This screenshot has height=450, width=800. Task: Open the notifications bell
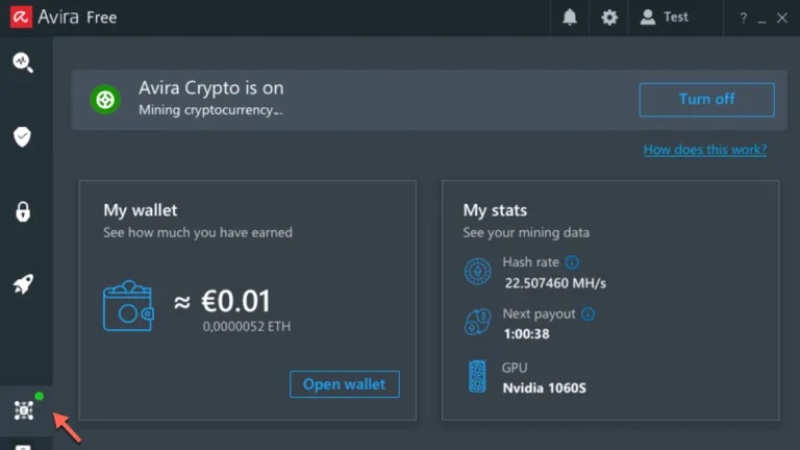tap(569, 18)
